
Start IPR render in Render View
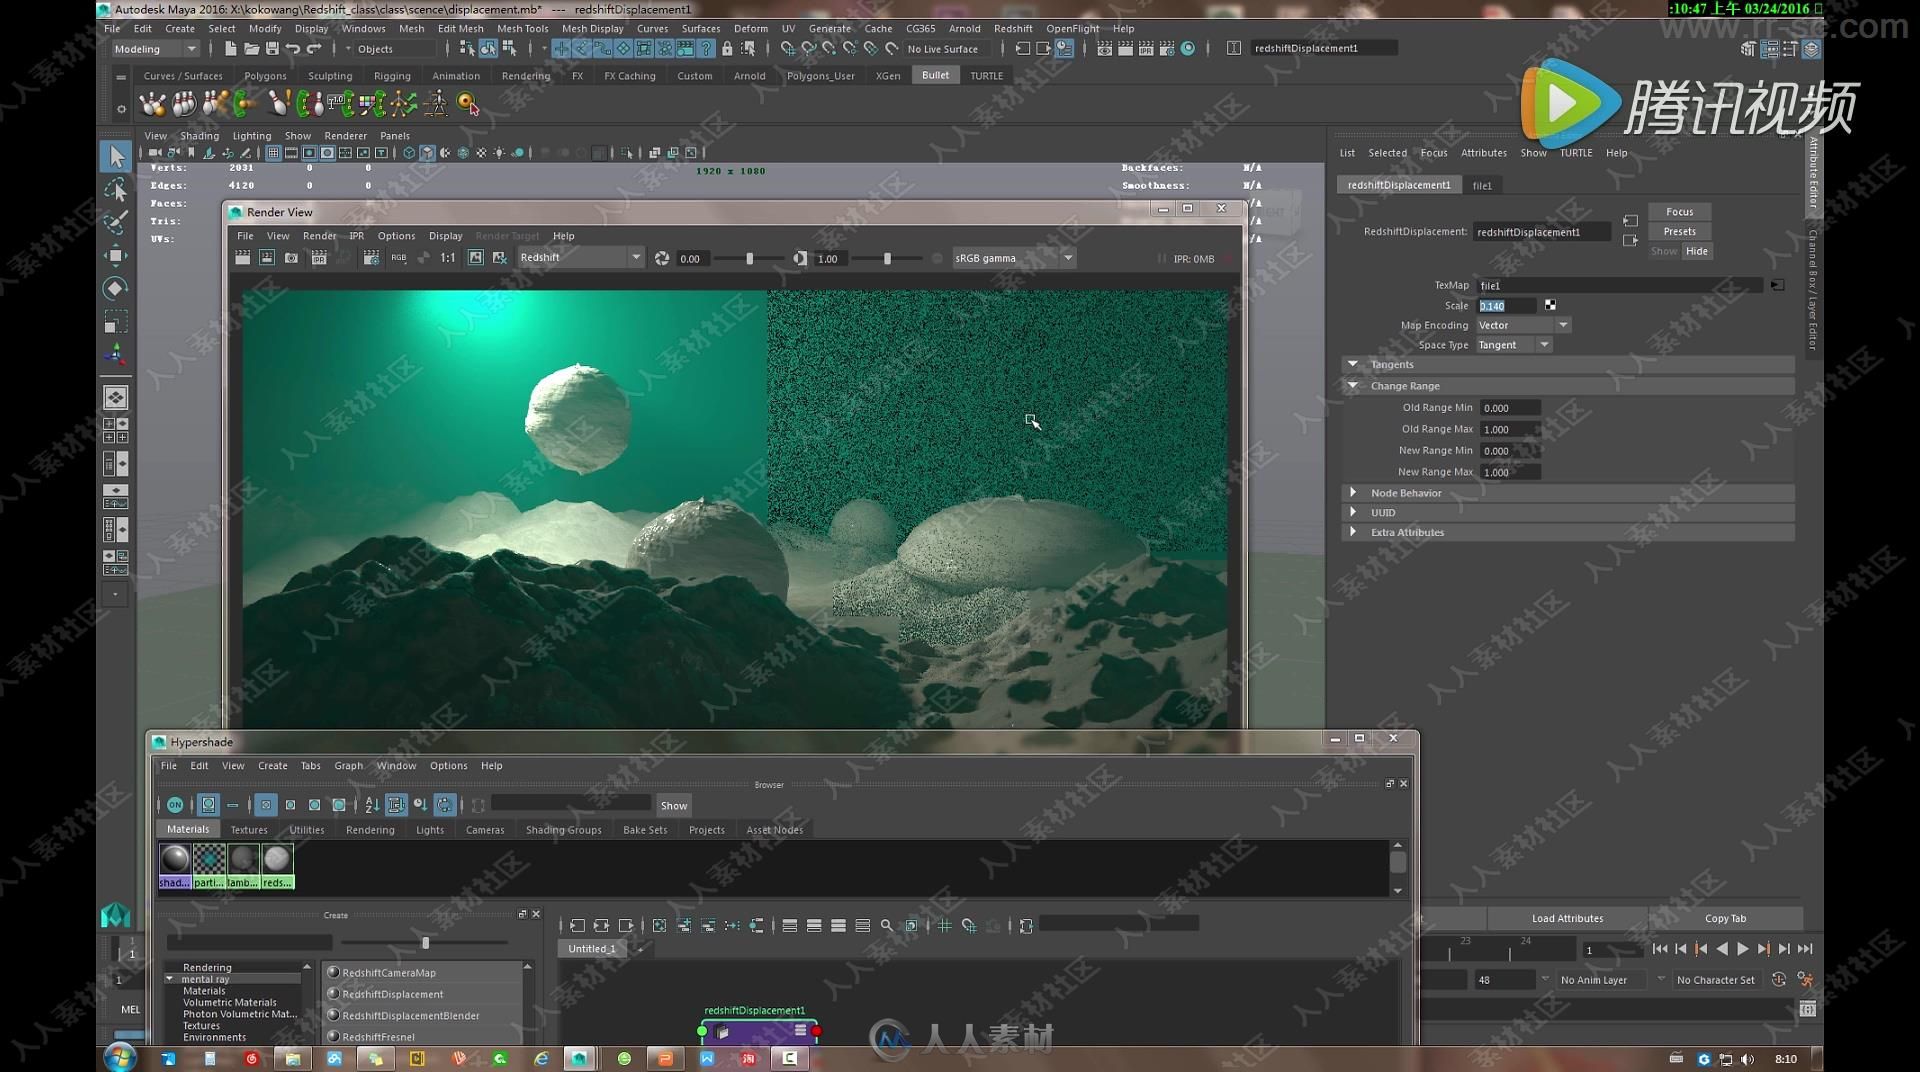point(319,258)
